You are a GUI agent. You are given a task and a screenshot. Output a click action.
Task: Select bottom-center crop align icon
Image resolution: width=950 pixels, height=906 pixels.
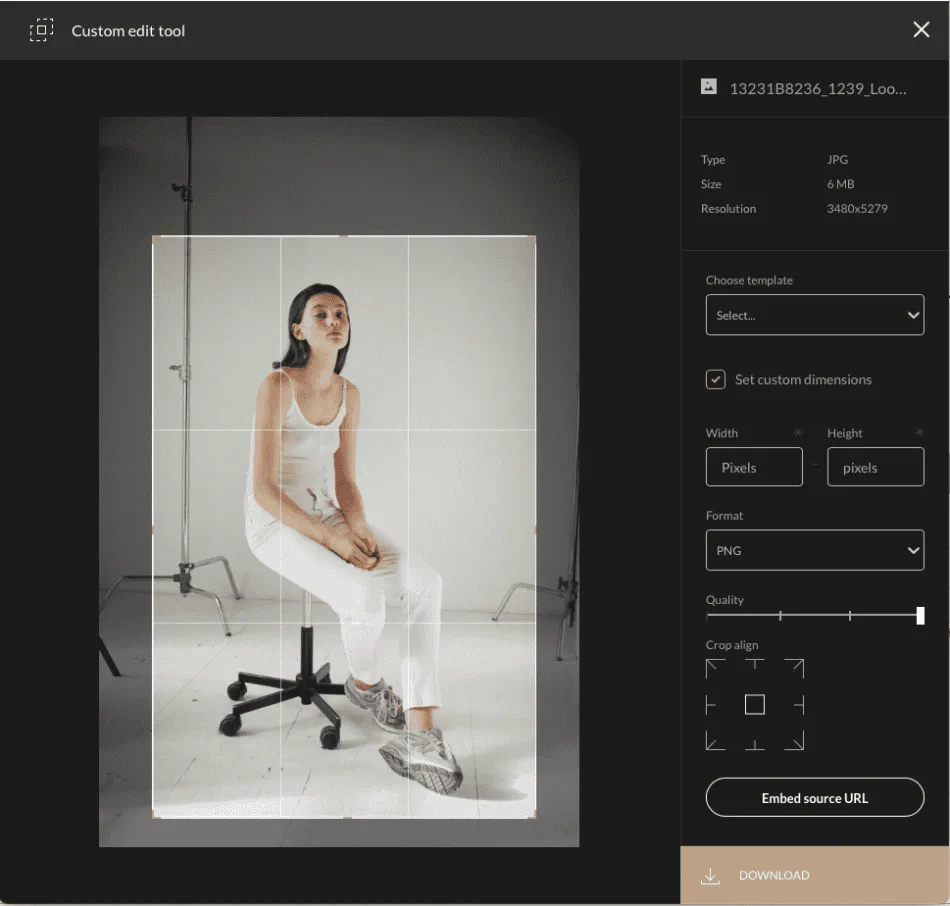click(x=754, y=745)
